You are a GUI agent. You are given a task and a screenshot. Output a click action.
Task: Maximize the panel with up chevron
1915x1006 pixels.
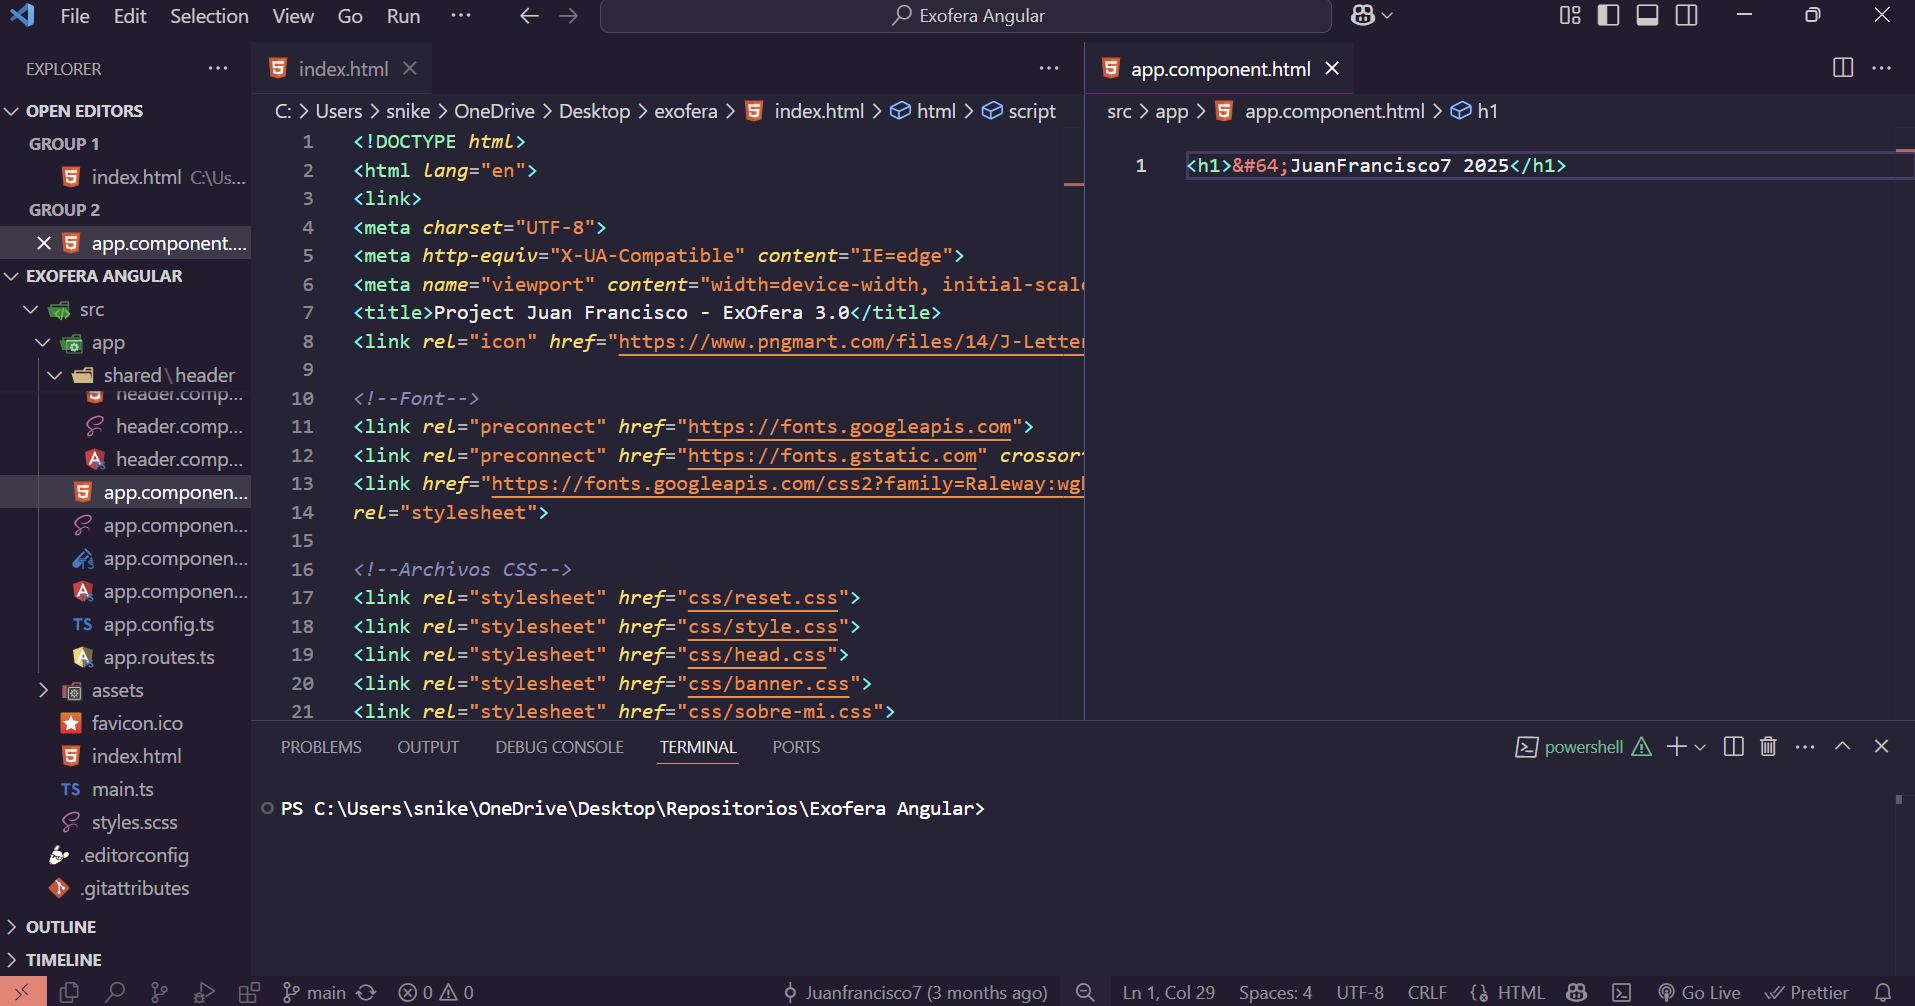click(1842, 746)
